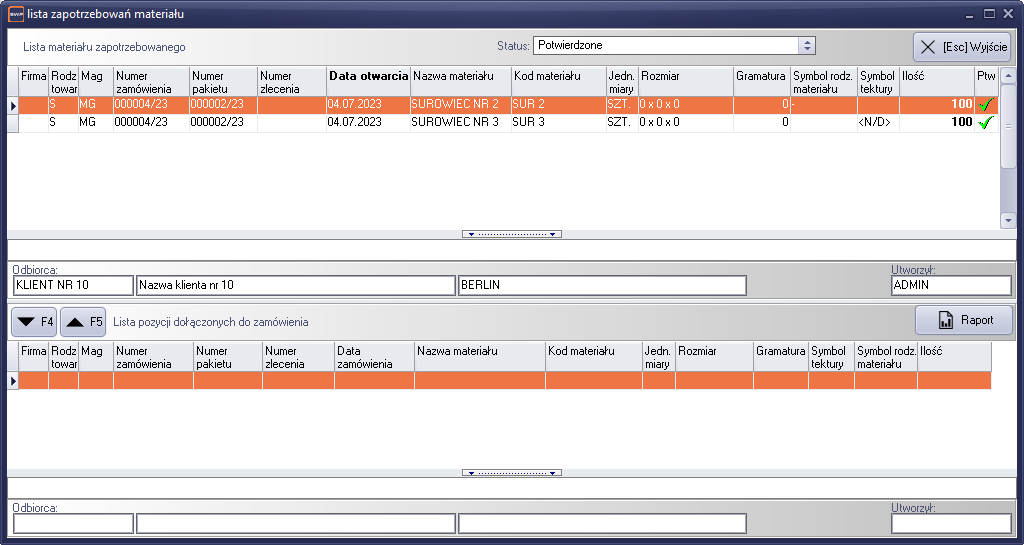
Task: Click the row indicator arrow of first upper row
Action: click(13, 105)
